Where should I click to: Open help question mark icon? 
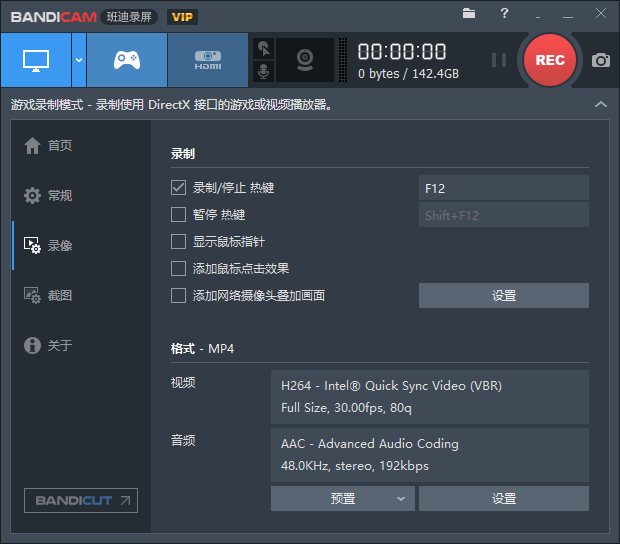[504, 13]
